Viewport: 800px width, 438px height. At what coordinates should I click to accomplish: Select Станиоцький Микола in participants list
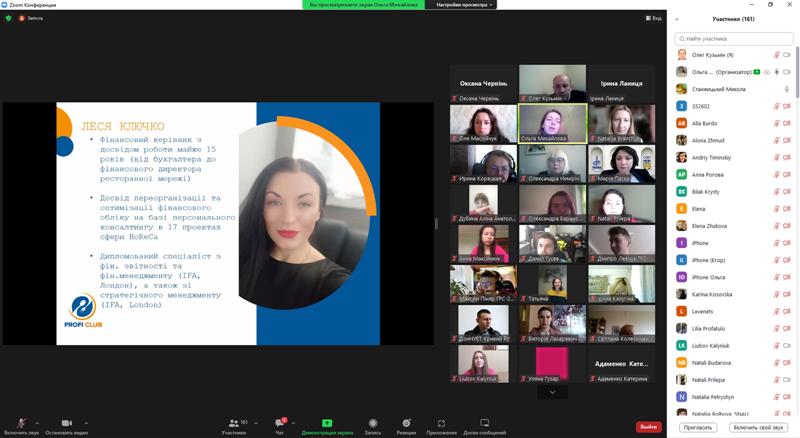[734, 89]
